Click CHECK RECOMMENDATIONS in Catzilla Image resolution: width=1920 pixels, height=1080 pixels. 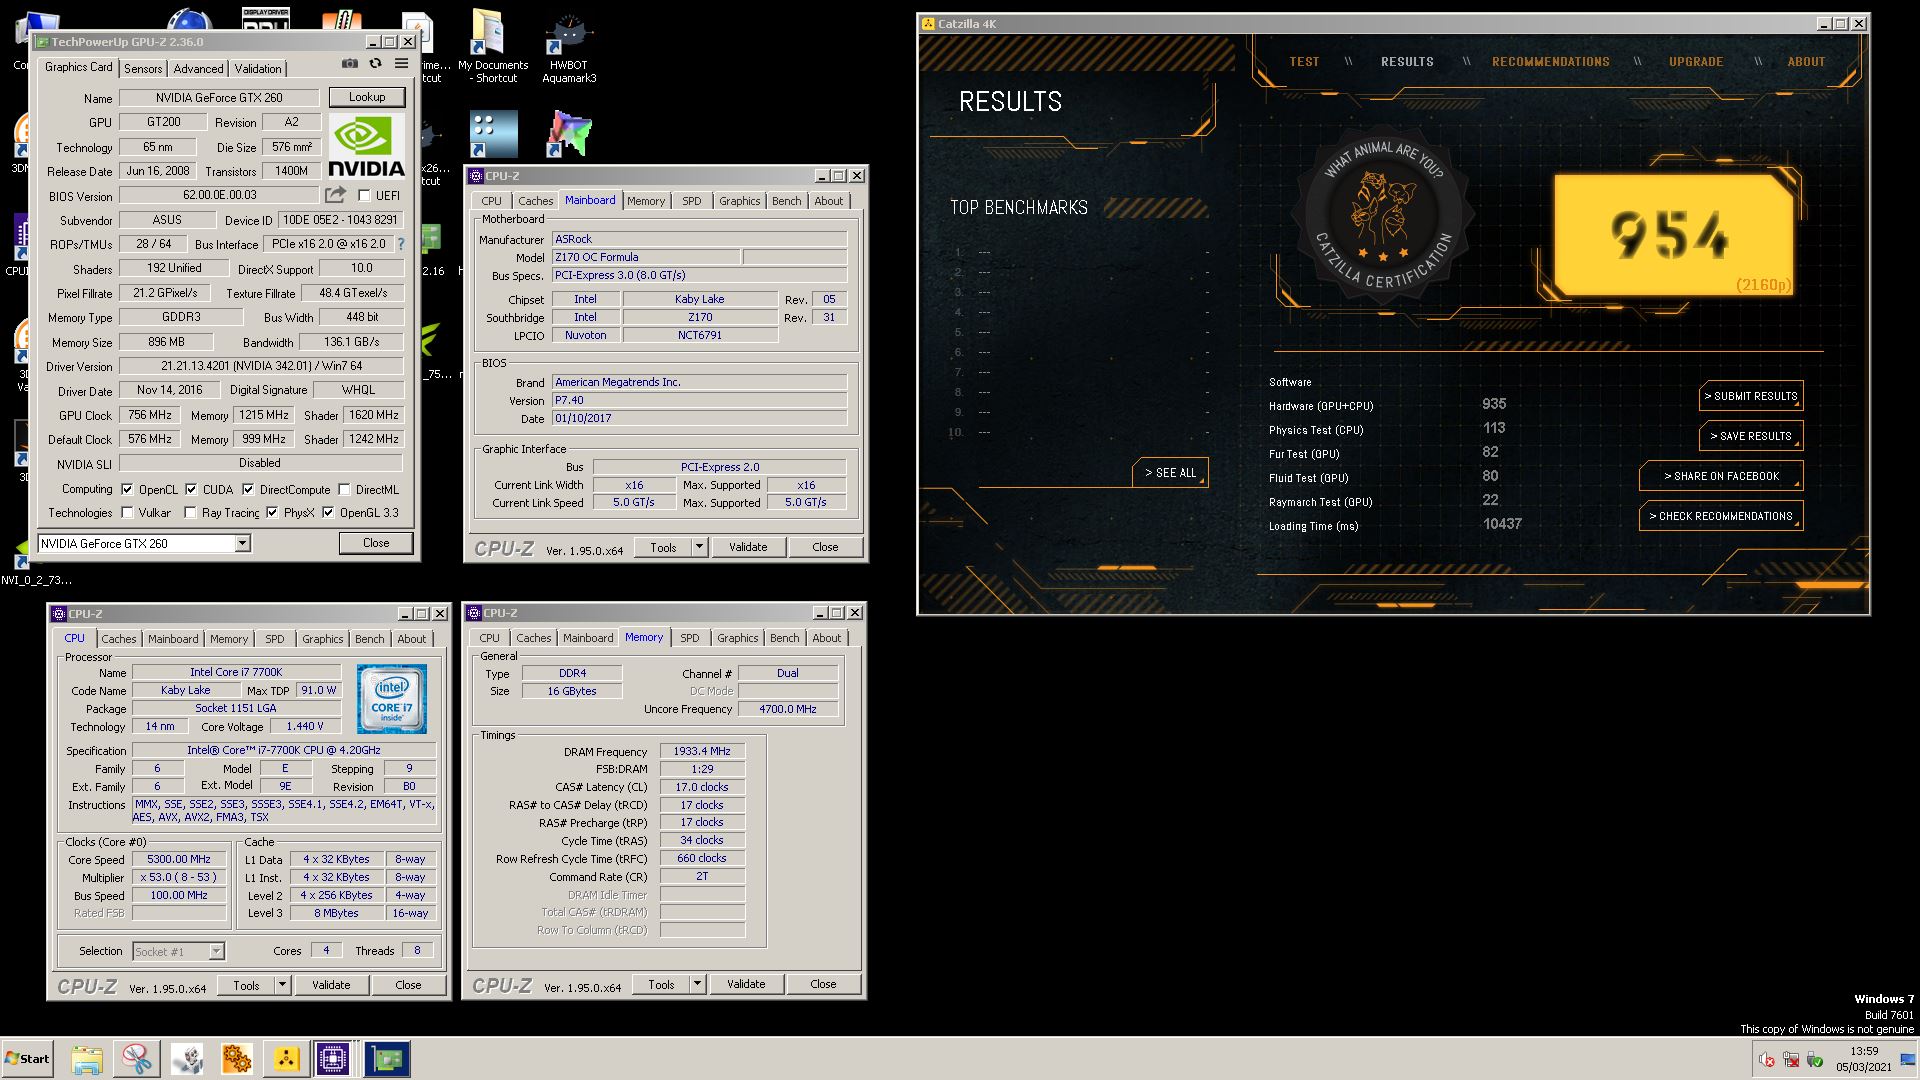[x=1721, y=516]
